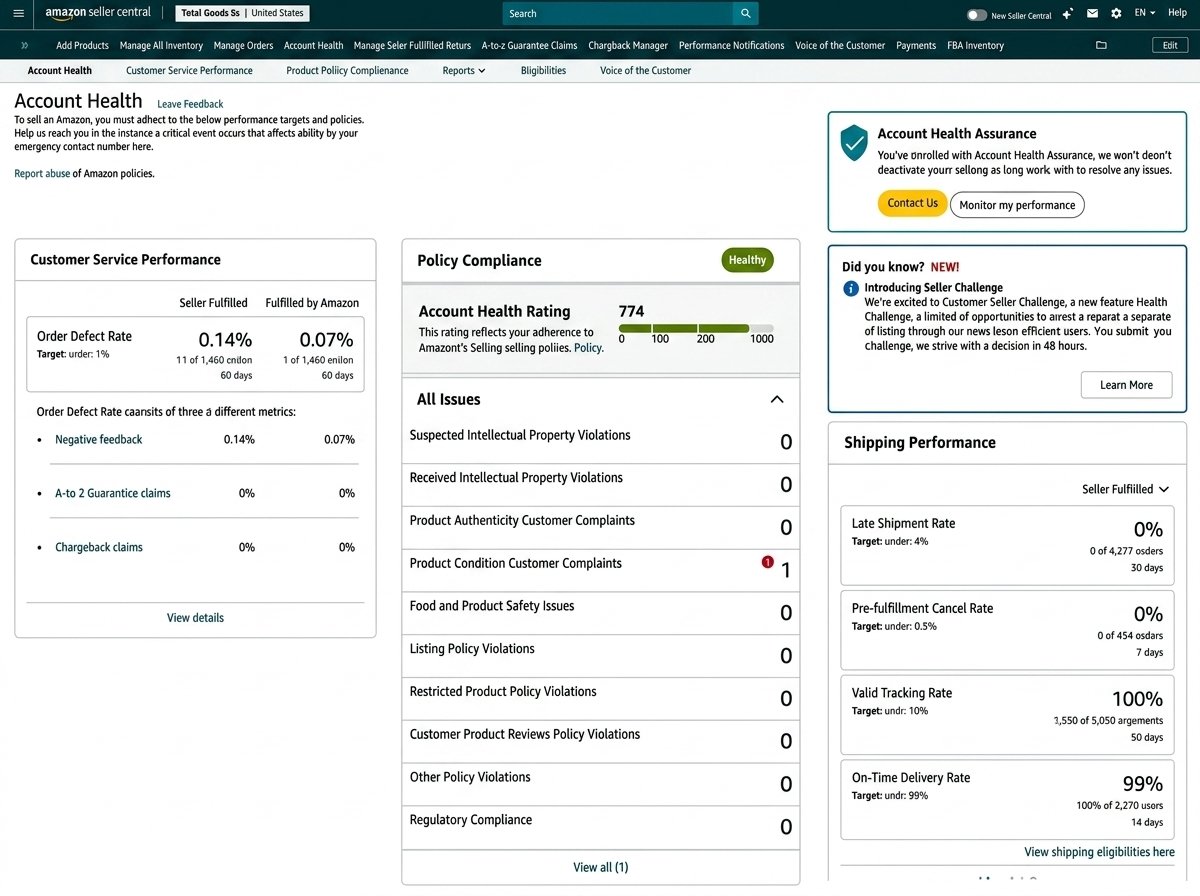Select the Account Health sub-tab
The image size is (1200, 896).
tap(60, 71)
